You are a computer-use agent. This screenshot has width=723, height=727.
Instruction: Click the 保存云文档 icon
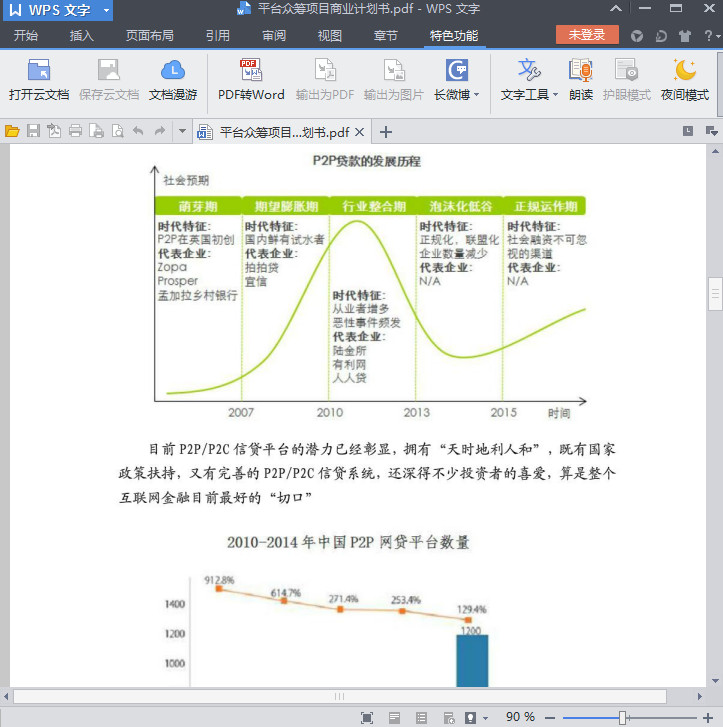click(x=109, y=70)
